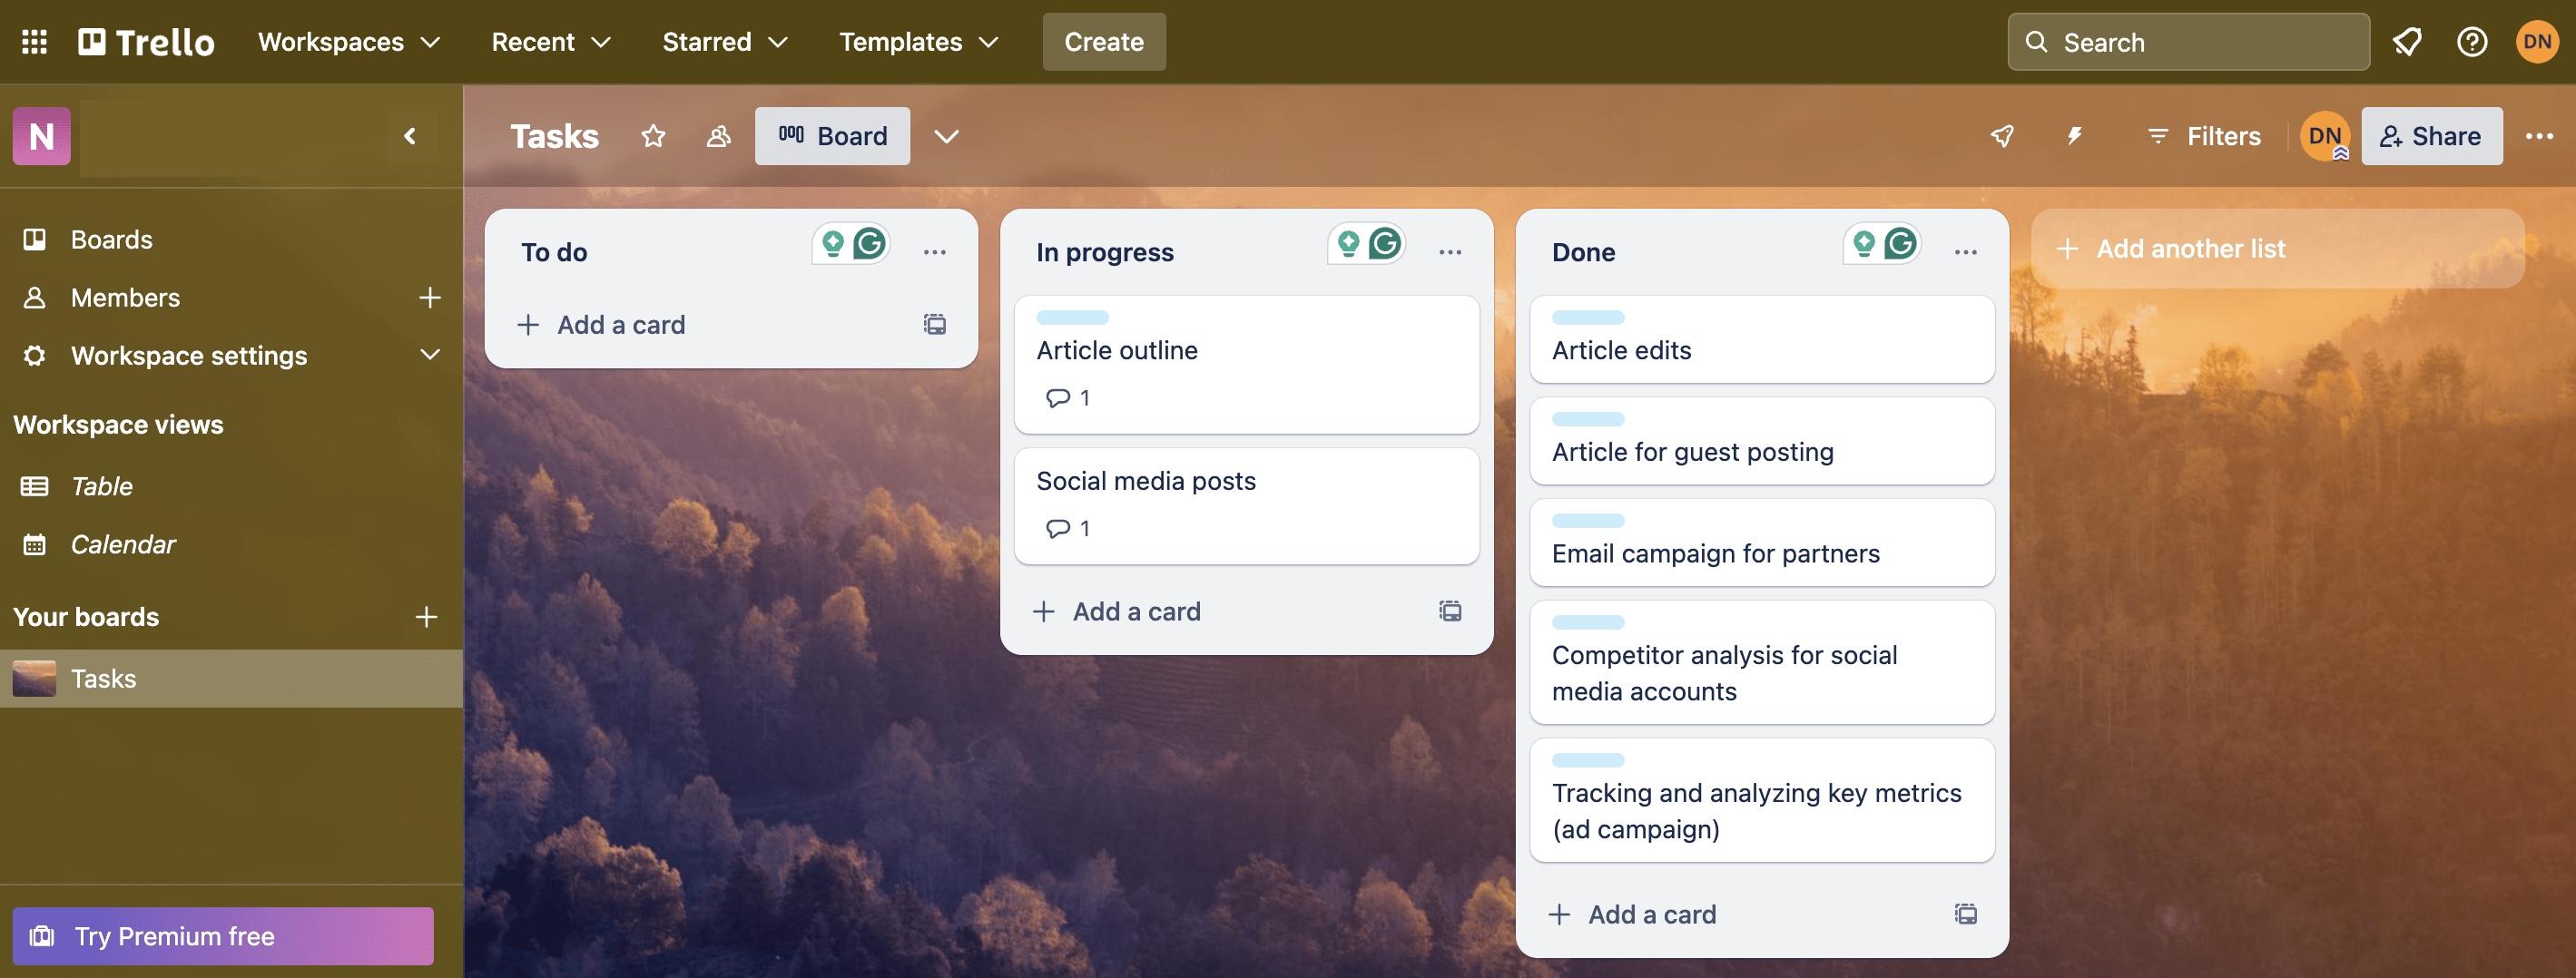Open the Filters button
The image size is (2576, 978).
pos(2204,136)
